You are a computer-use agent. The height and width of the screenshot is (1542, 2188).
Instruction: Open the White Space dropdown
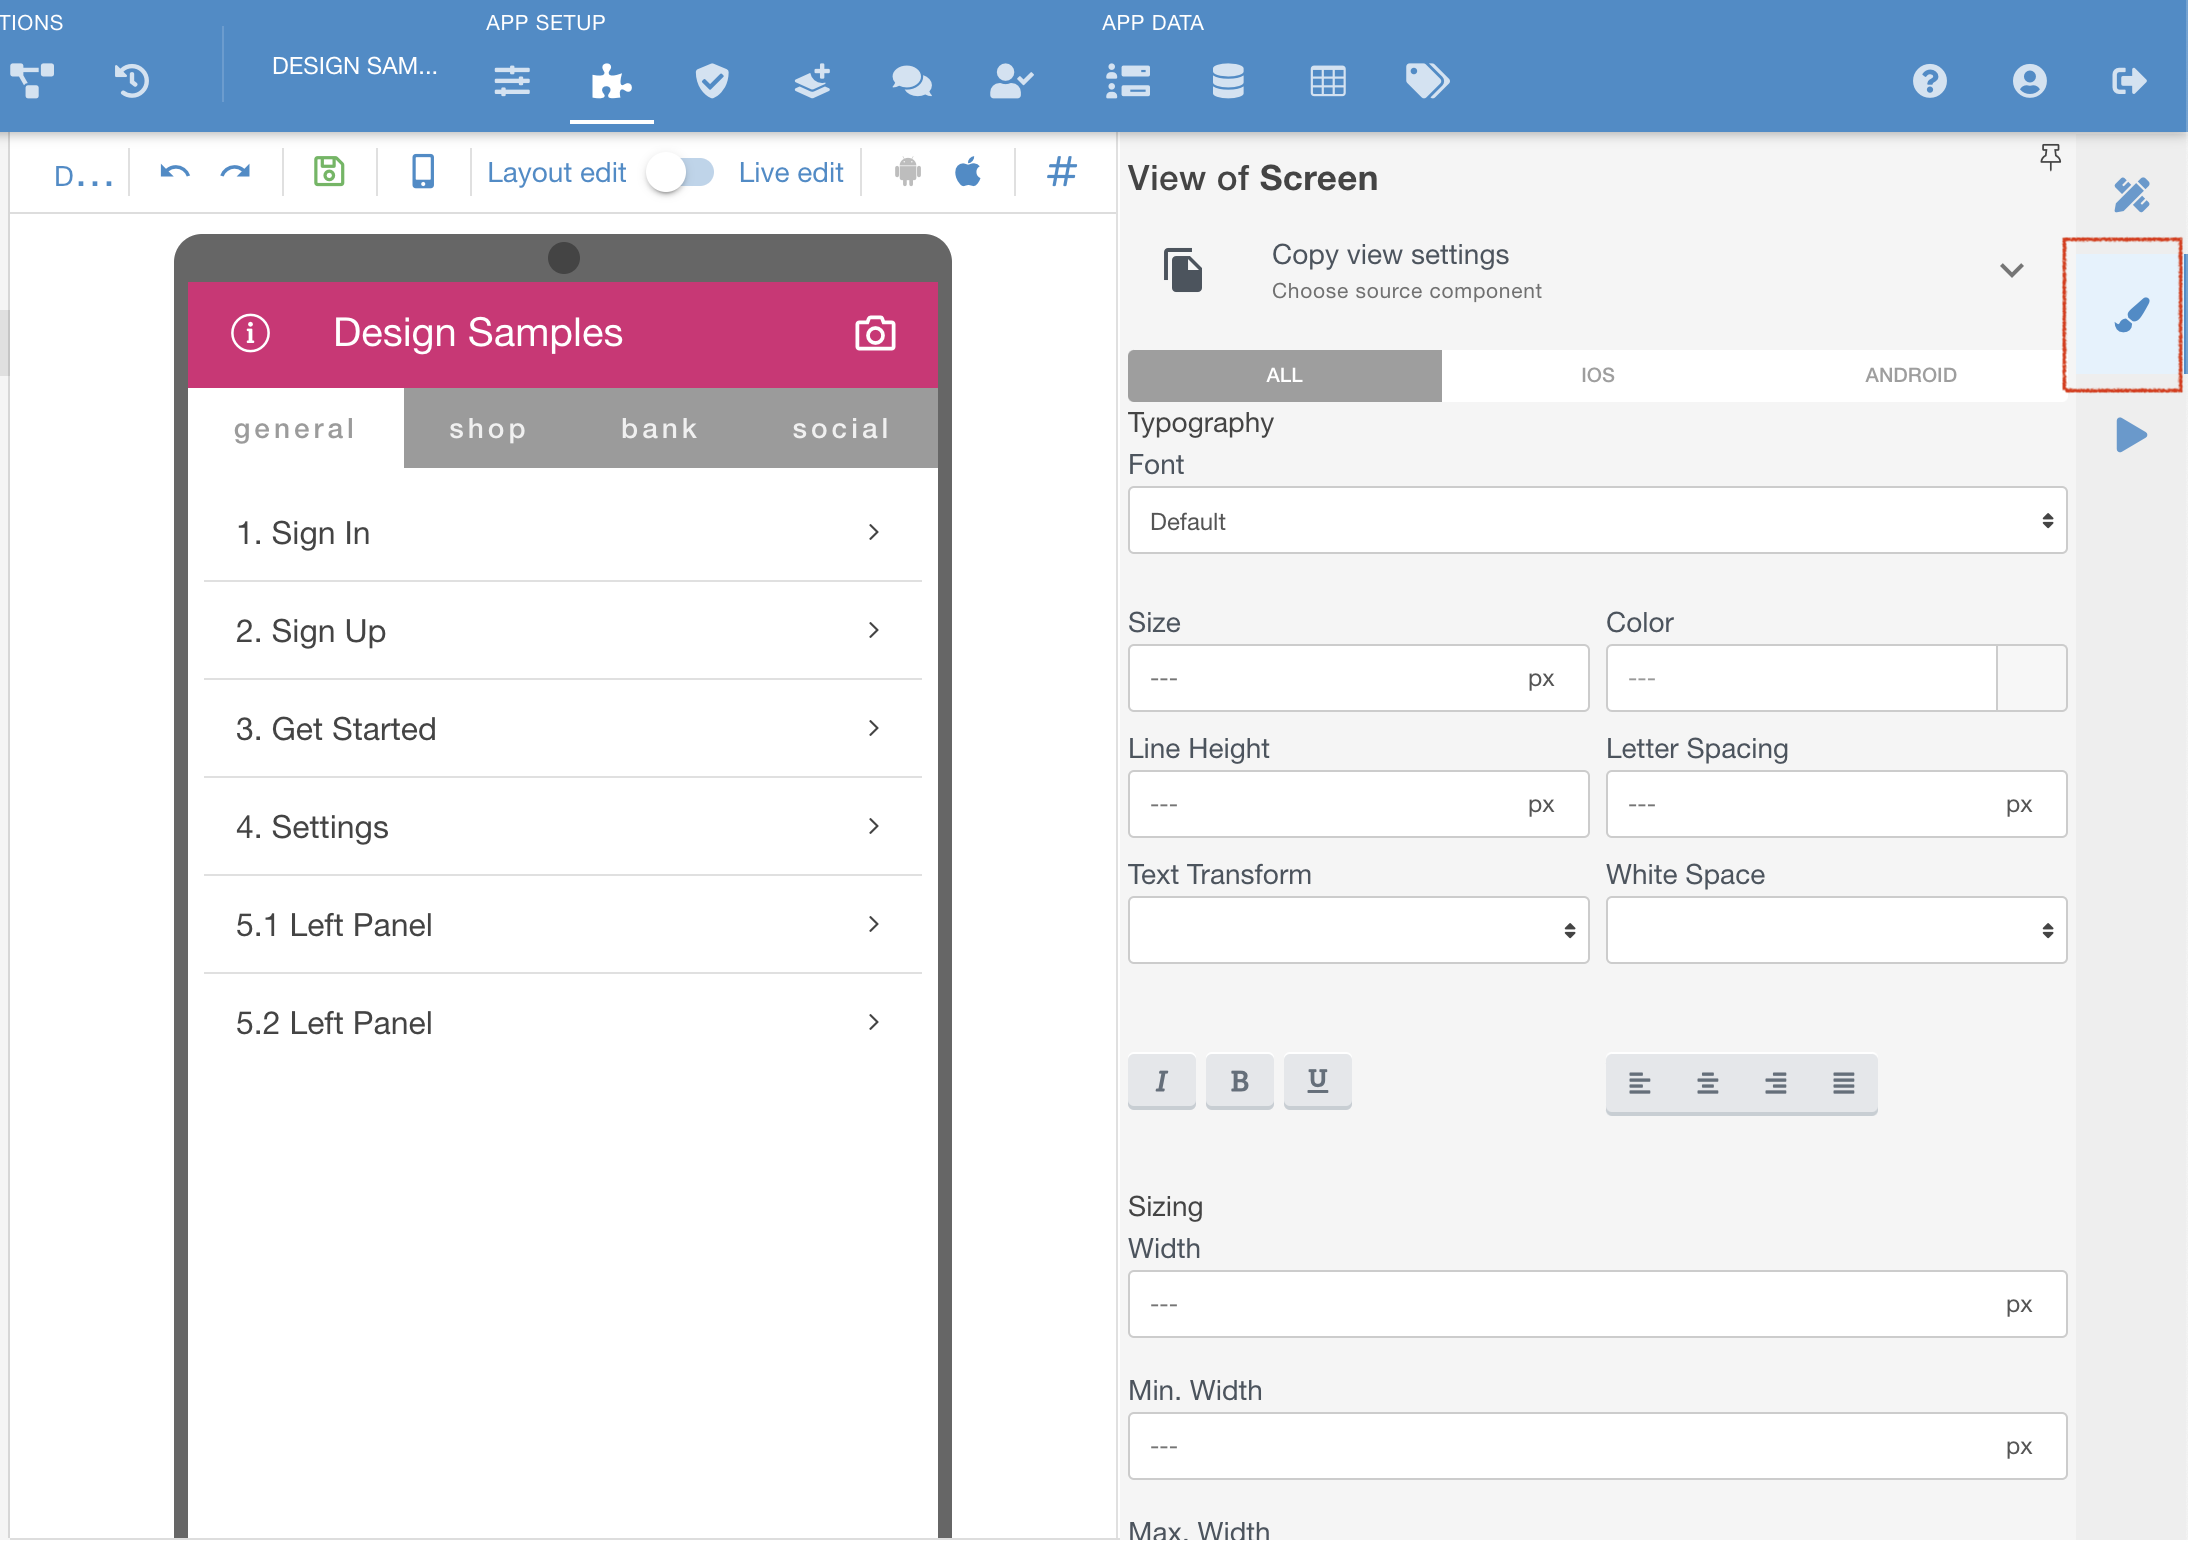pos(1836,930)
